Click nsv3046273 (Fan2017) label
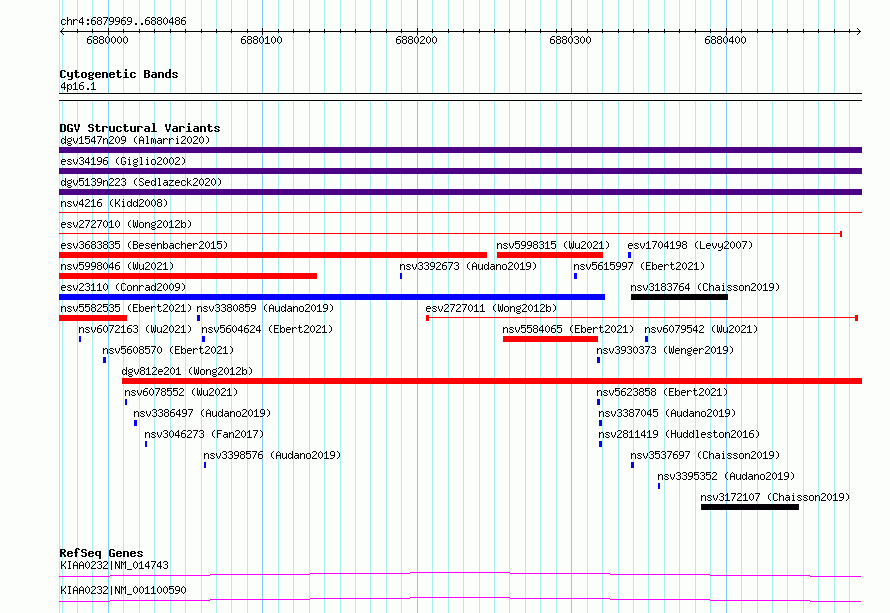 pyautogui.click(x=204, y=434)
